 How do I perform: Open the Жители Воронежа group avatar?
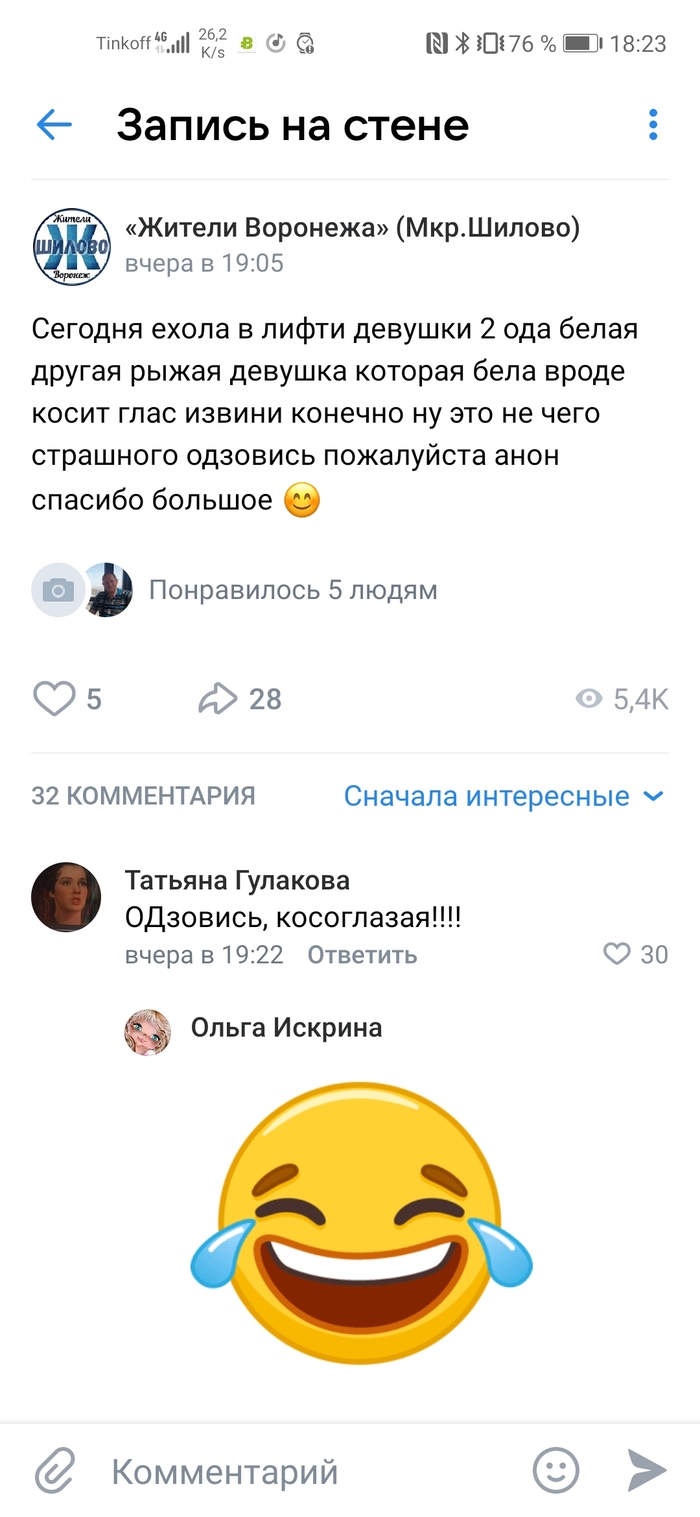pyautogui.click(x=71, y=246)
